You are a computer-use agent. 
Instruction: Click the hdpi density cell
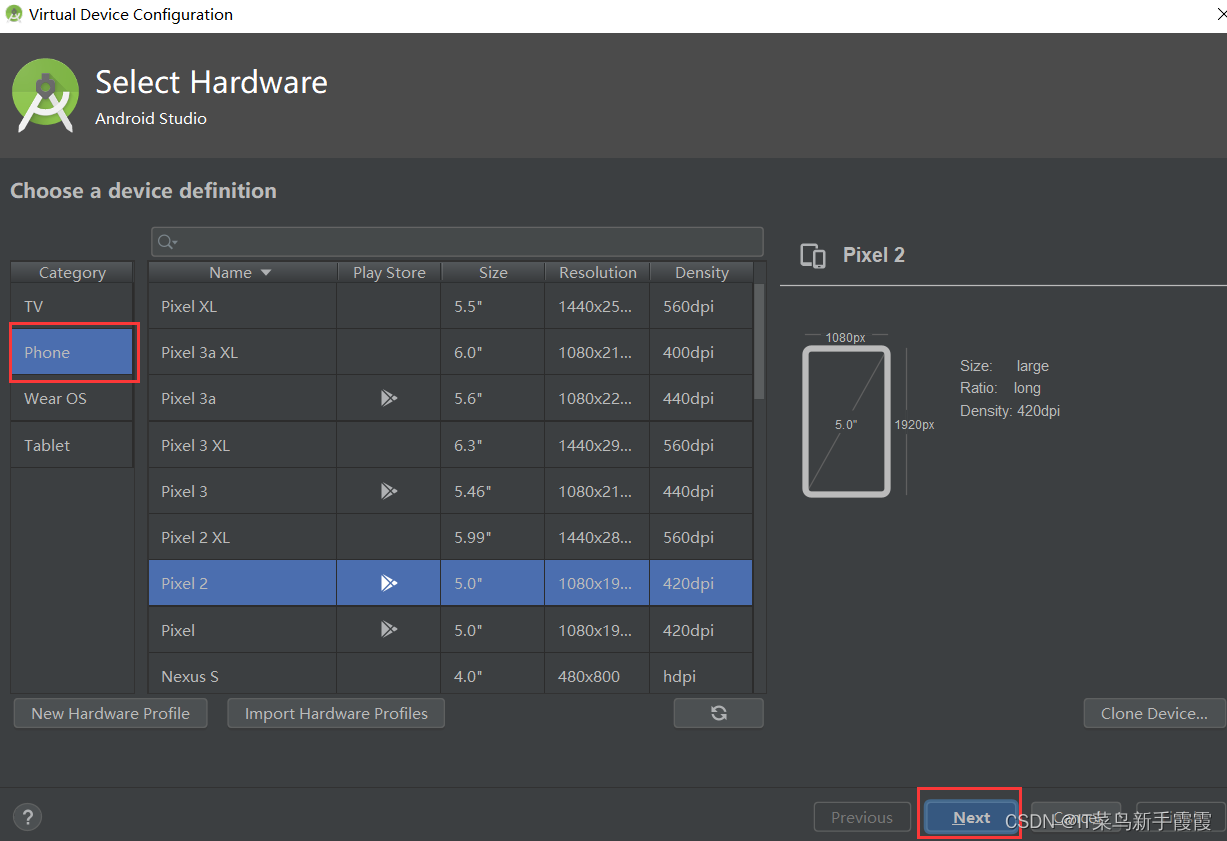pos(702,675)
